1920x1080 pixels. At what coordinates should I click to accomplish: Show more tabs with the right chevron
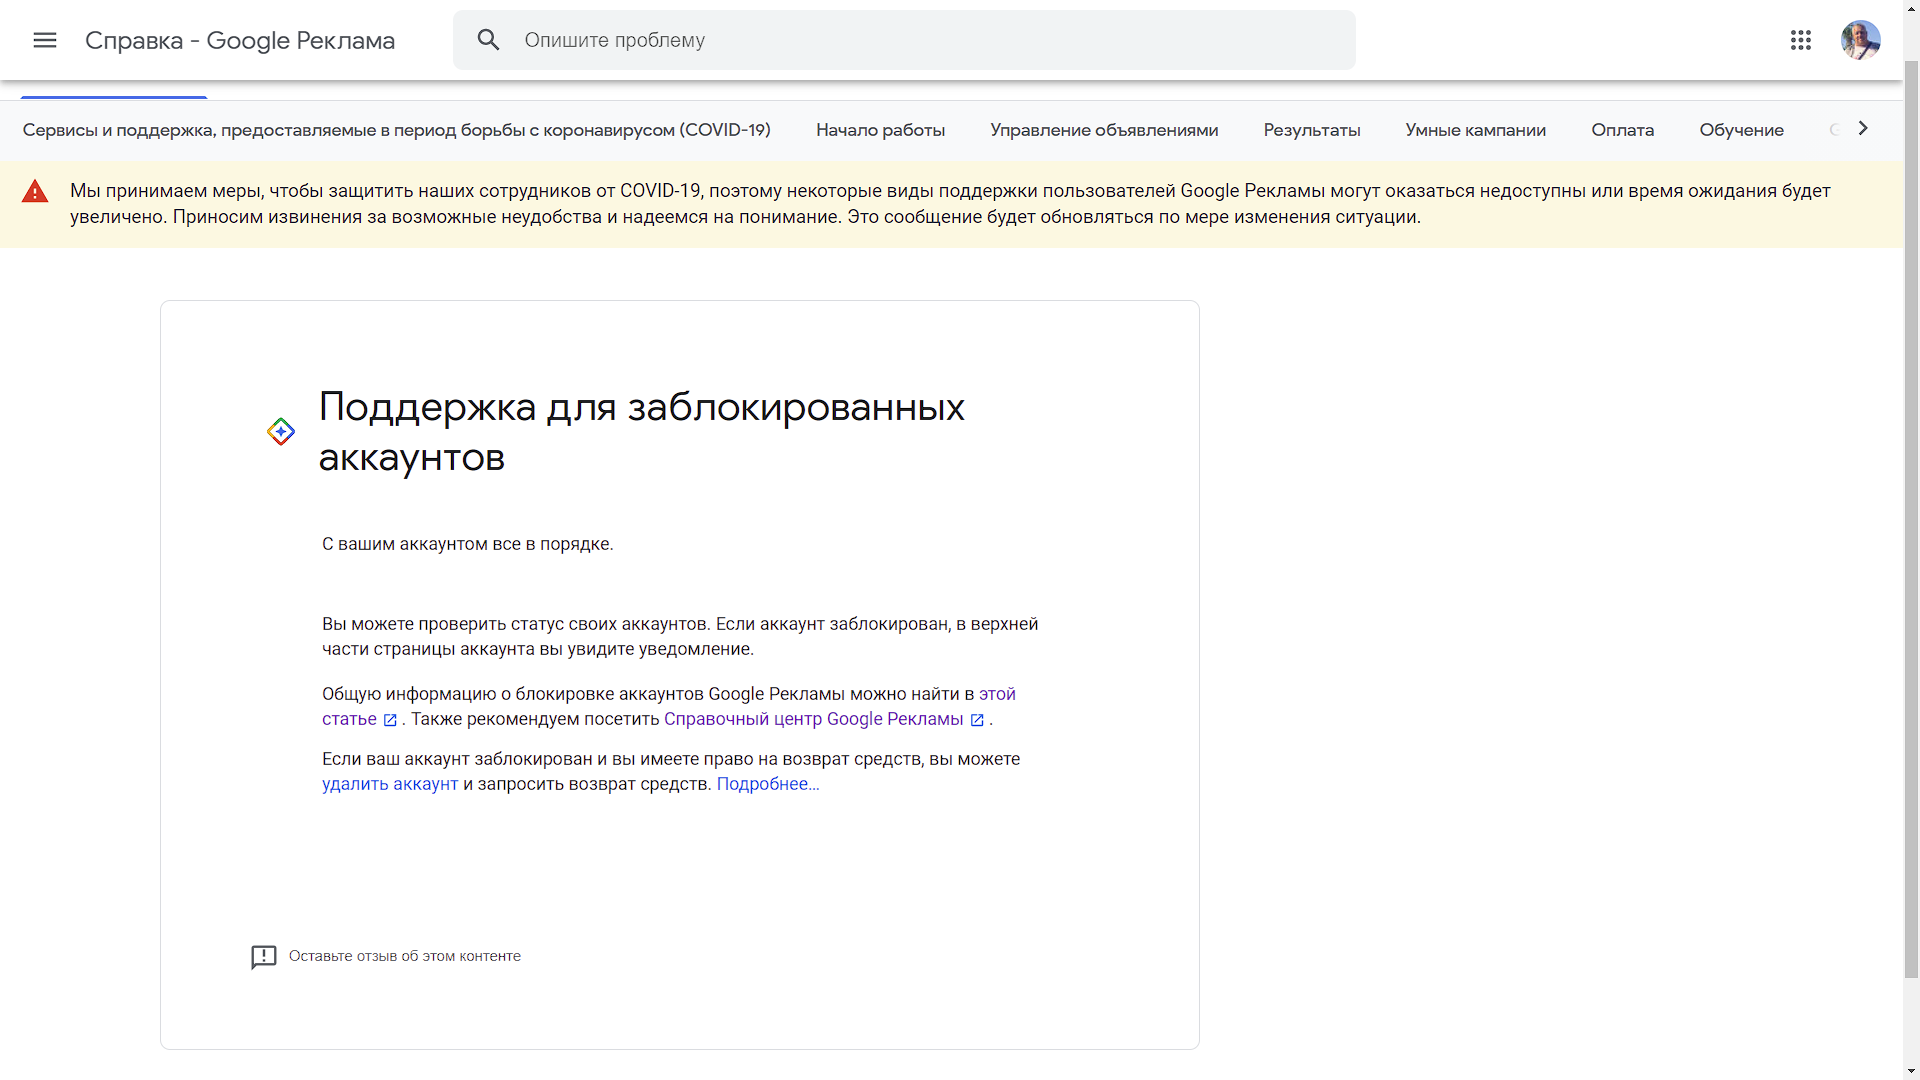click(1863, 128)
